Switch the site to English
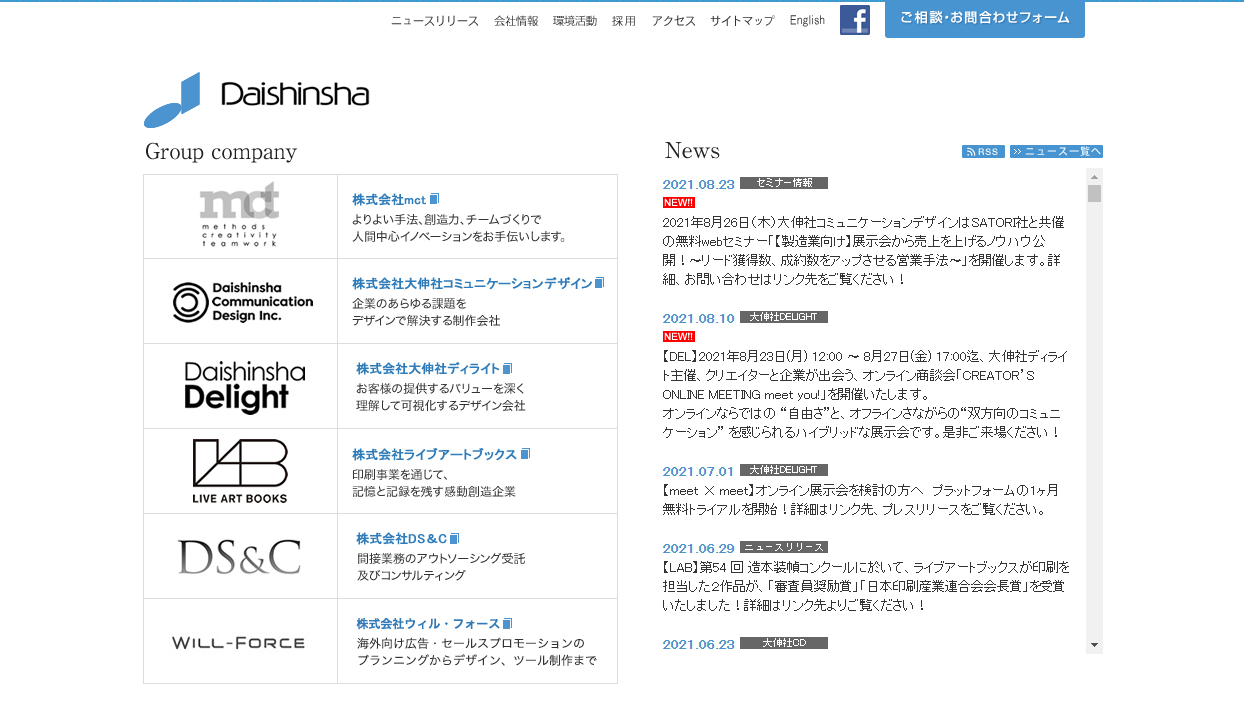 point(807,20)
